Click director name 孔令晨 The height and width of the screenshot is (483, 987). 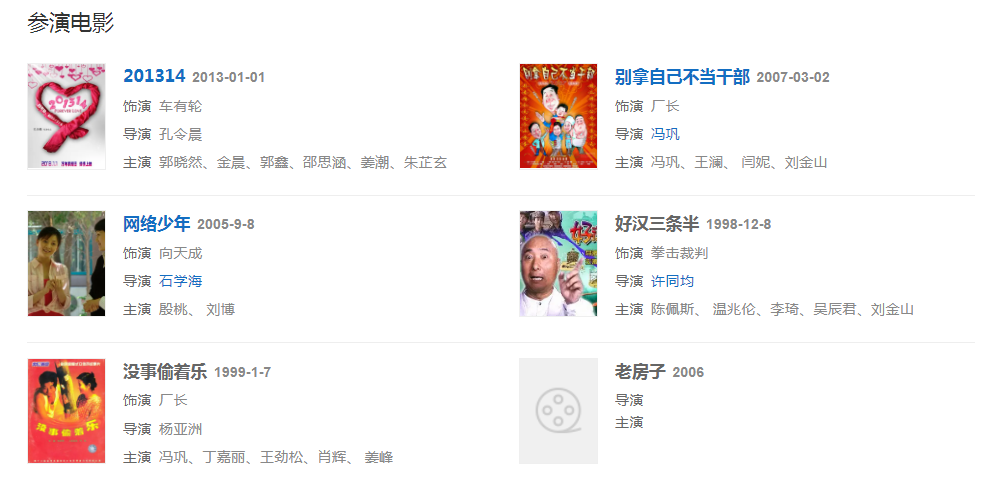[x=181, y=134]
